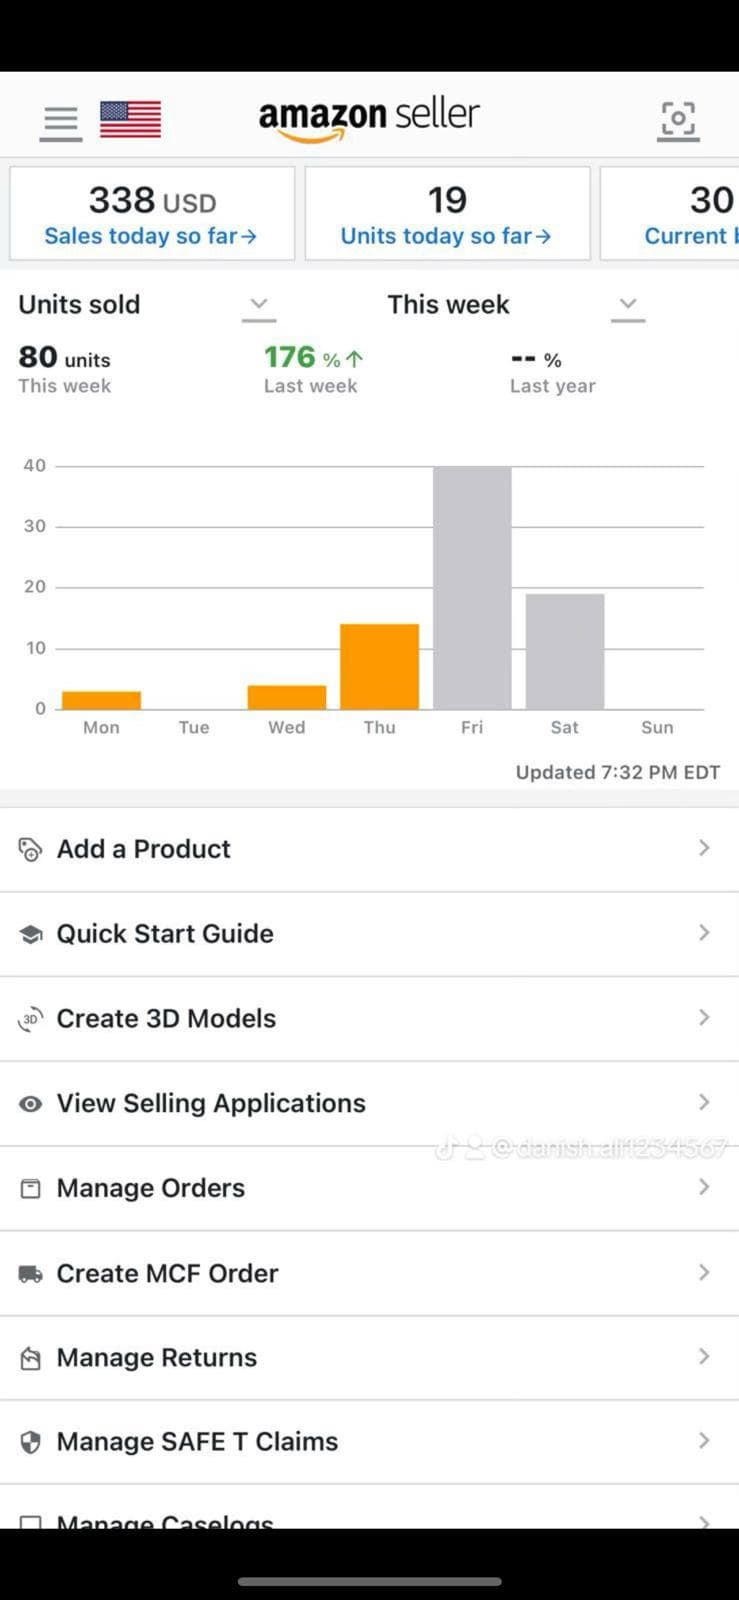Viewport: 739px width, 1600px height.
Task: Open the Manage Orders chevron arrow
Action: point(704,1187)
